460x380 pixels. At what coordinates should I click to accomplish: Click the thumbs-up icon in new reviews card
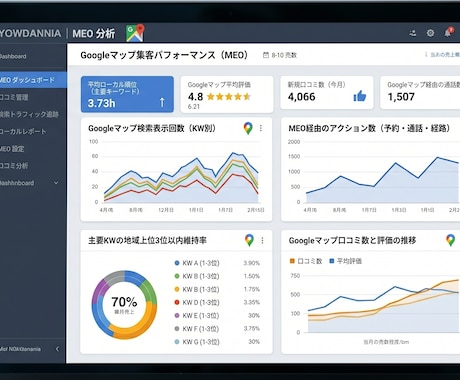tap(360, 96)
